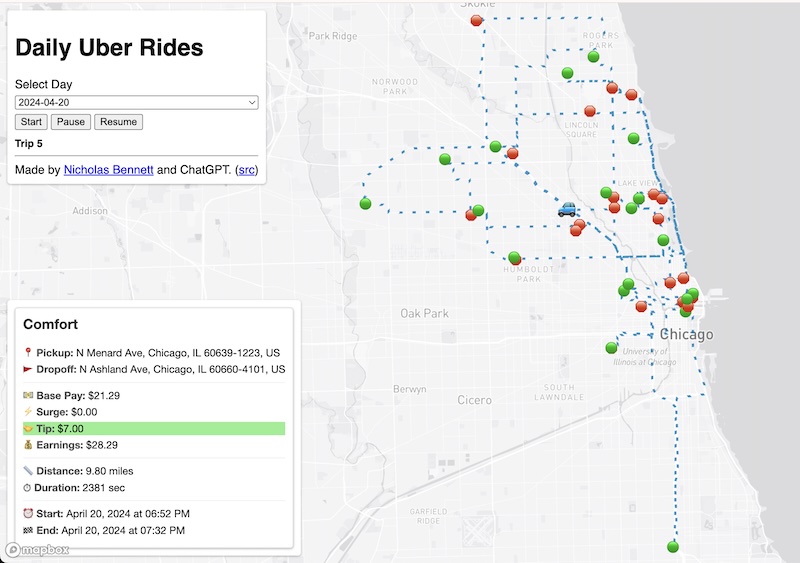Click the Distance: 9.80 miles text
The width and height of the screenshot is (800, 563).
coord(85,471)
